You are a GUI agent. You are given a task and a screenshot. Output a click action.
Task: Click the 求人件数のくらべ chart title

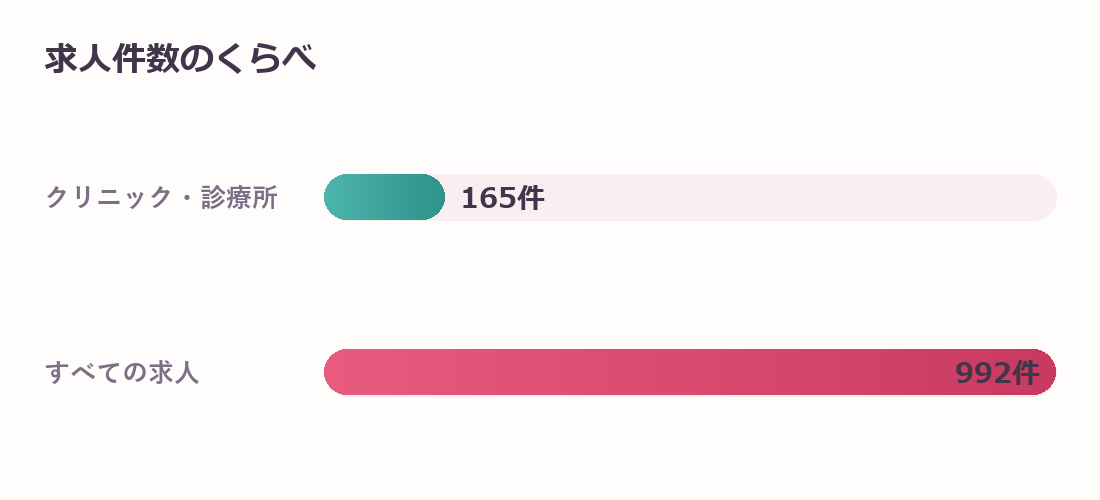(x=180, y=59)
